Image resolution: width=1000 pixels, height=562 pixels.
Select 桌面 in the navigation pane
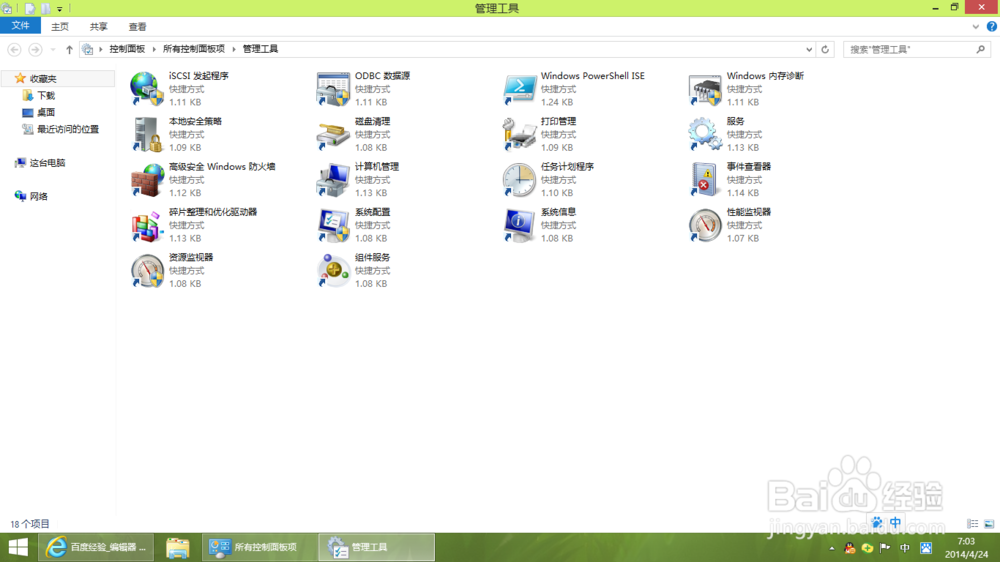pyautogui.click(x=46, y=112)
